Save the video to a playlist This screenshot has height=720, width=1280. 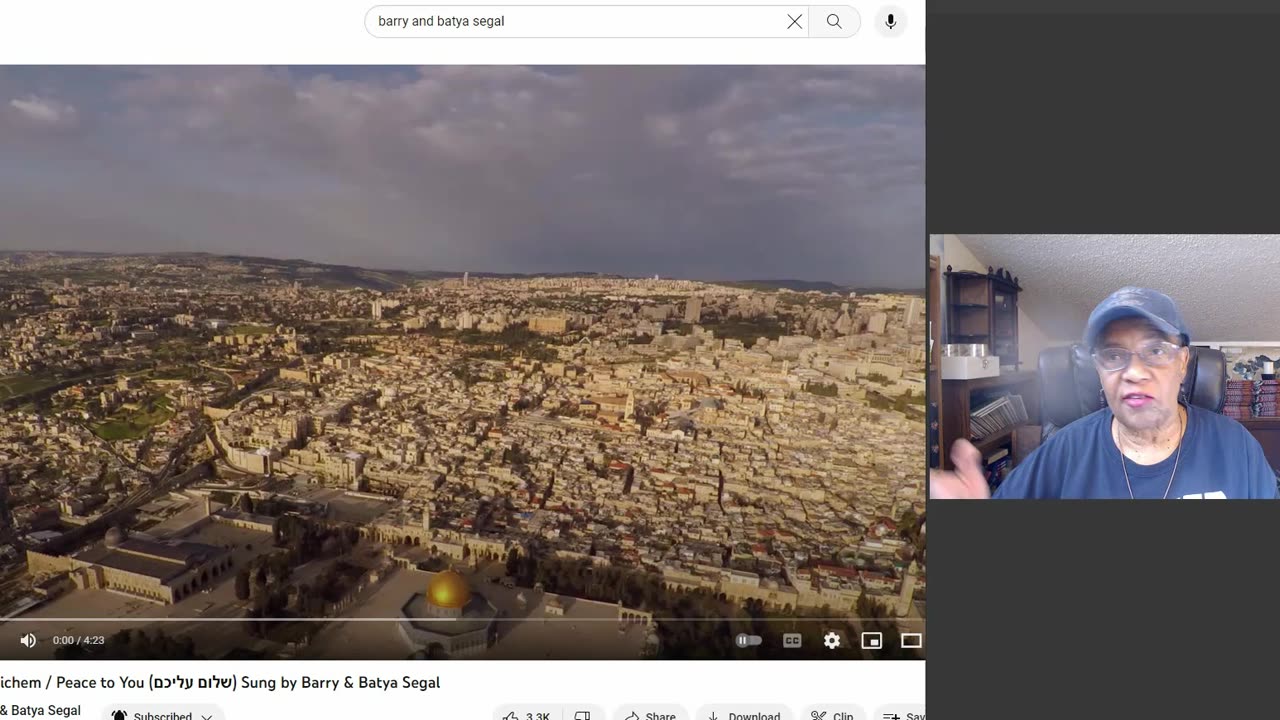(900, 716)
